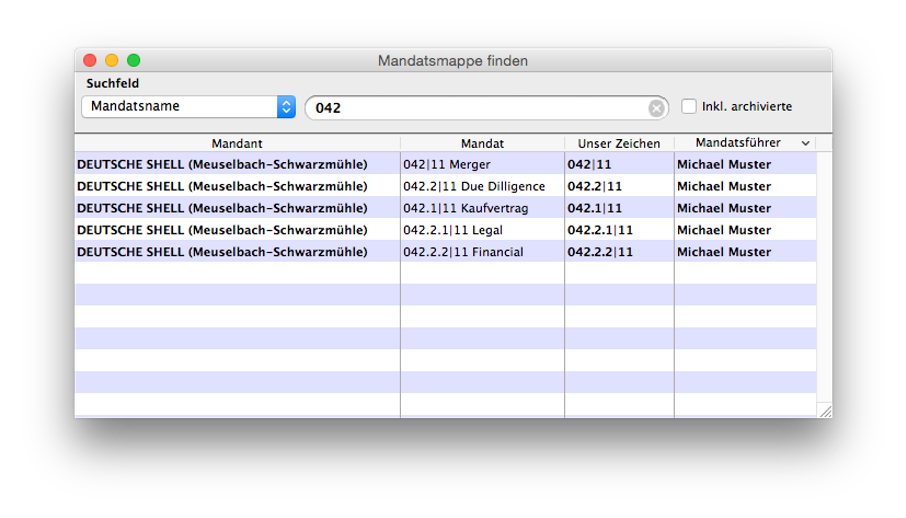This screenshot has height=518, width=906.
Task: Clear the search field with the x icon
Action: 656,108
